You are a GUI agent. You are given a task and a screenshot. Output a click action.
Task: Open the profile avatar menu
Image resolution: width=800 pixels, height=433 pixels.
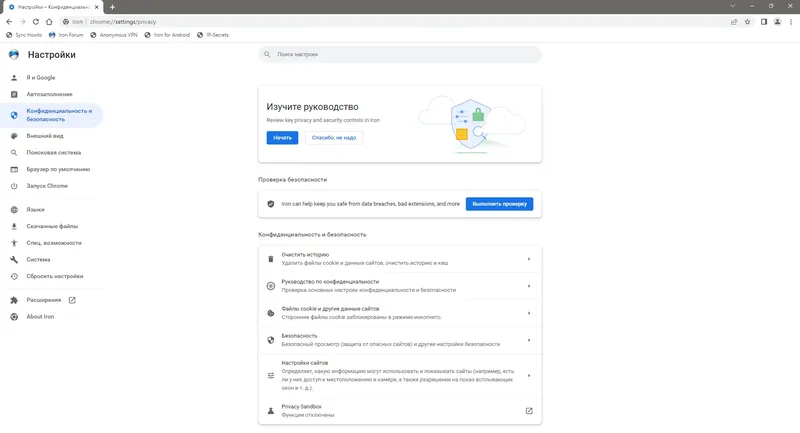point(777,22)
